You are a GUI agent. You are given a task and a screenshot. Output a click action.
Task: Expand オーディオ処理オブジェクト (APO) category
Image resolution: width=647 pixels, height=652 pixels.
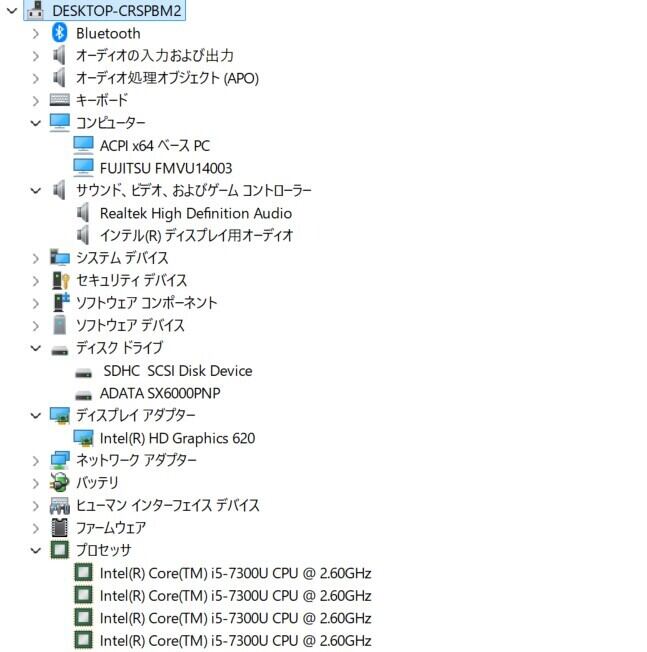point(36,79)
